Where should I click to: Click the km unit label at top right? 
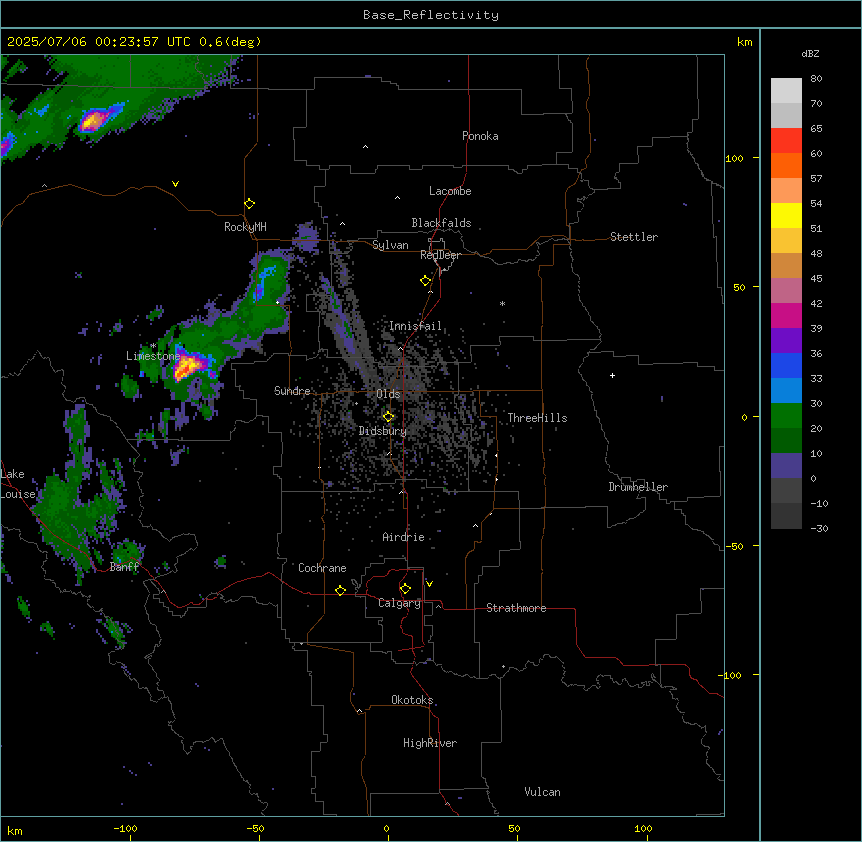(744, 42)
